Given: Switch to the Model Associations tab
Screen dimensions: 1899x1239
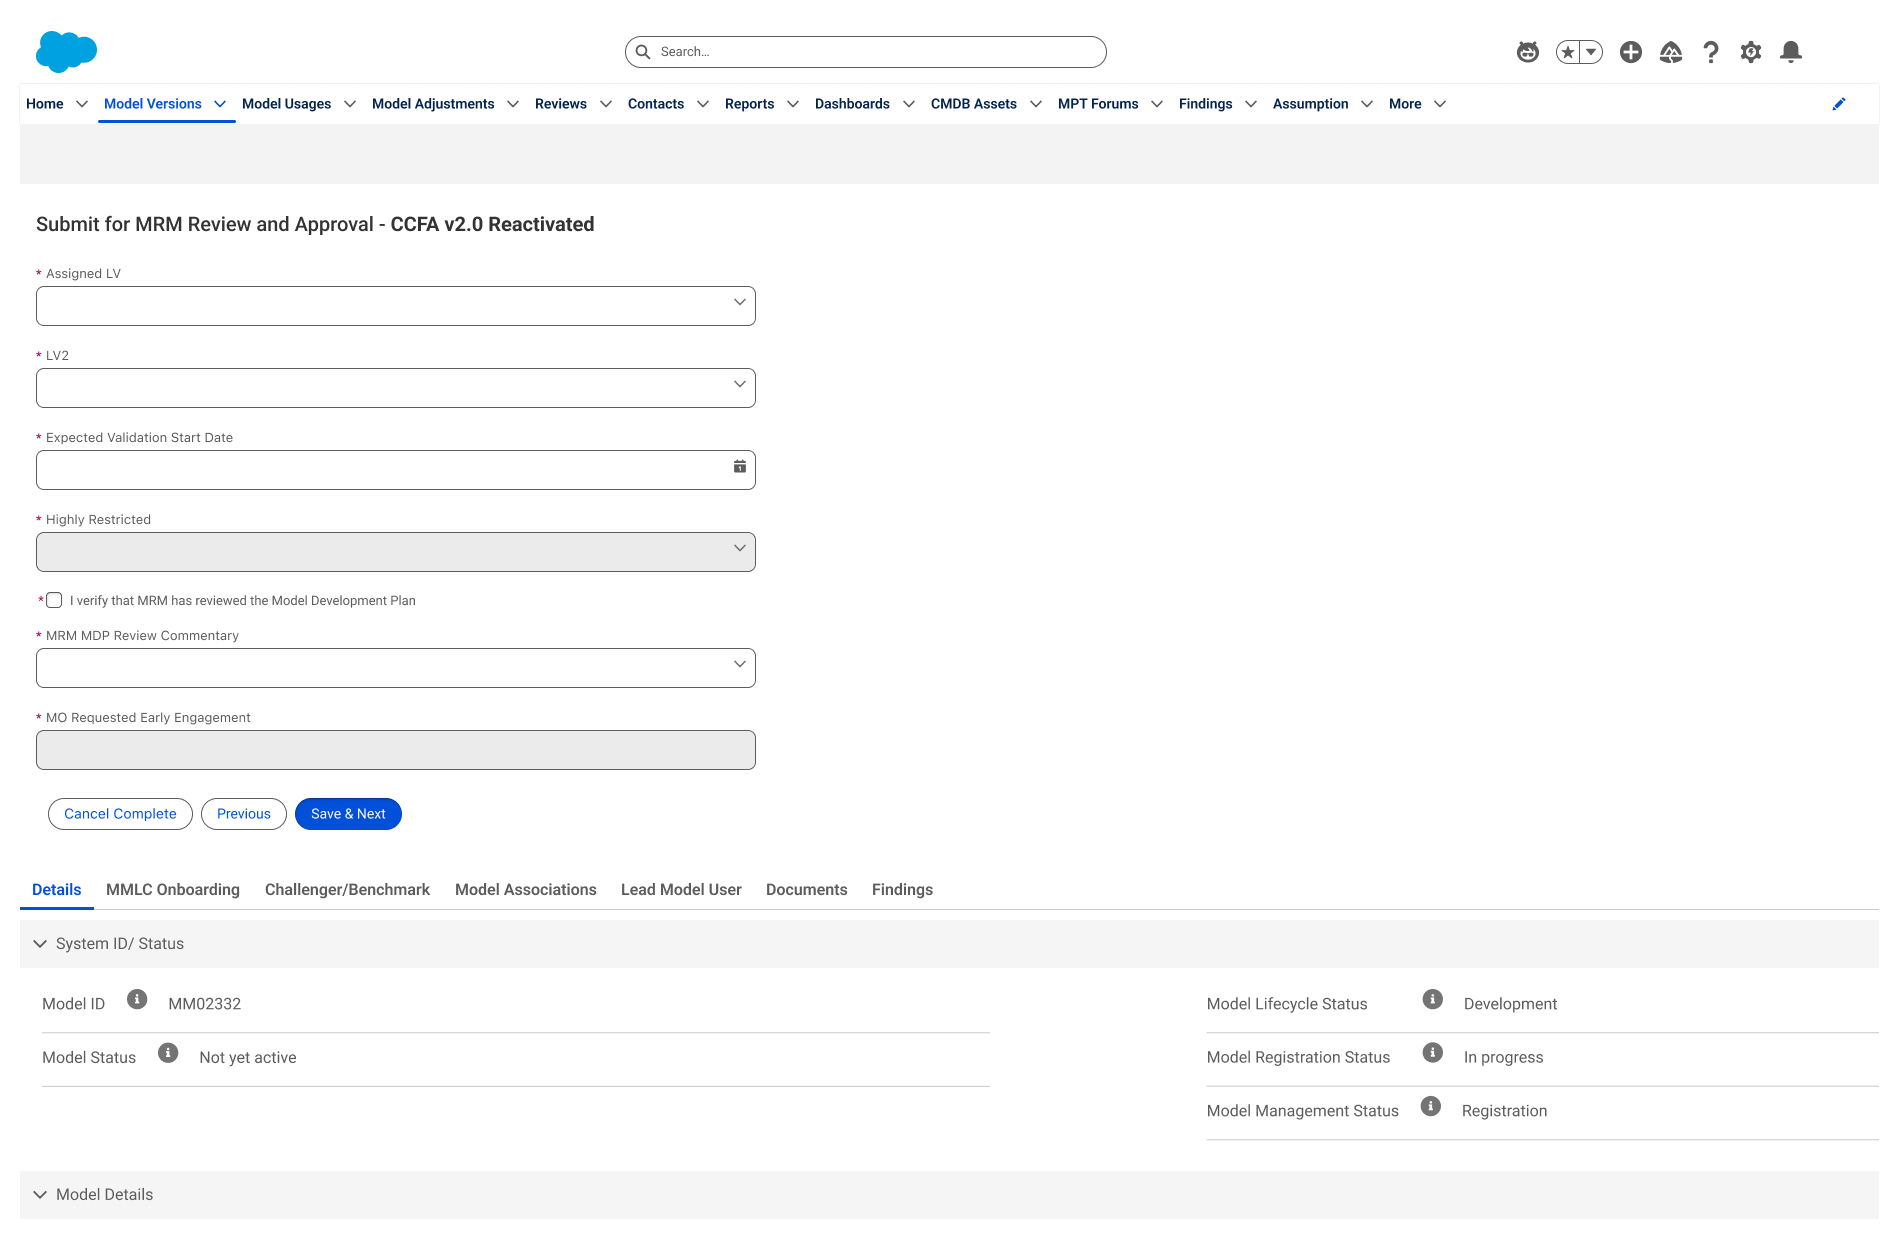Looking at the screenshot, I should point(526,890).
